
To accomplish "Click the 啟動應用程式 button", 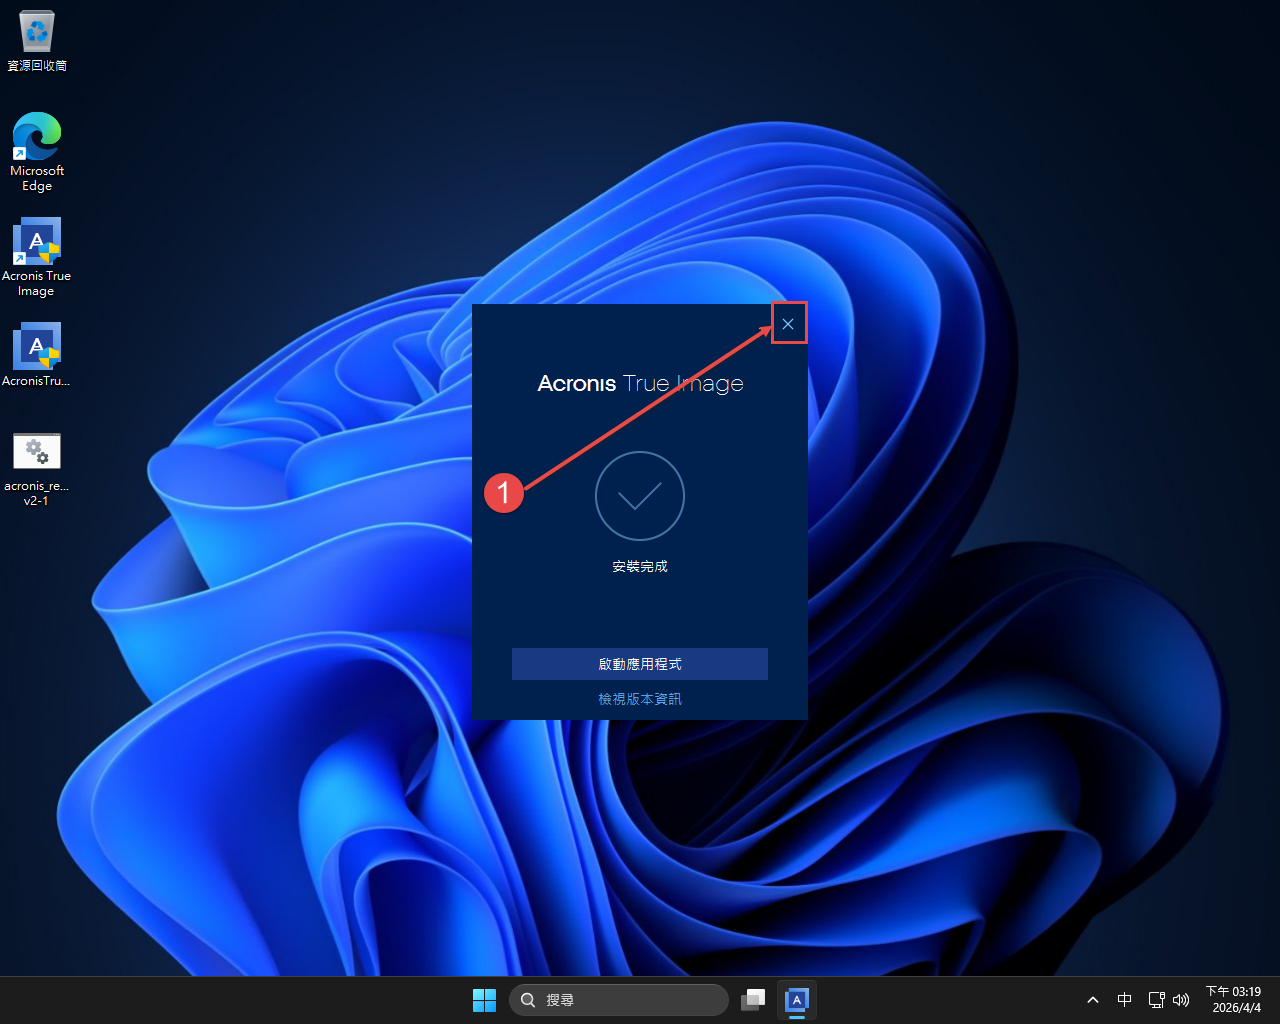I will coord(640,664).
